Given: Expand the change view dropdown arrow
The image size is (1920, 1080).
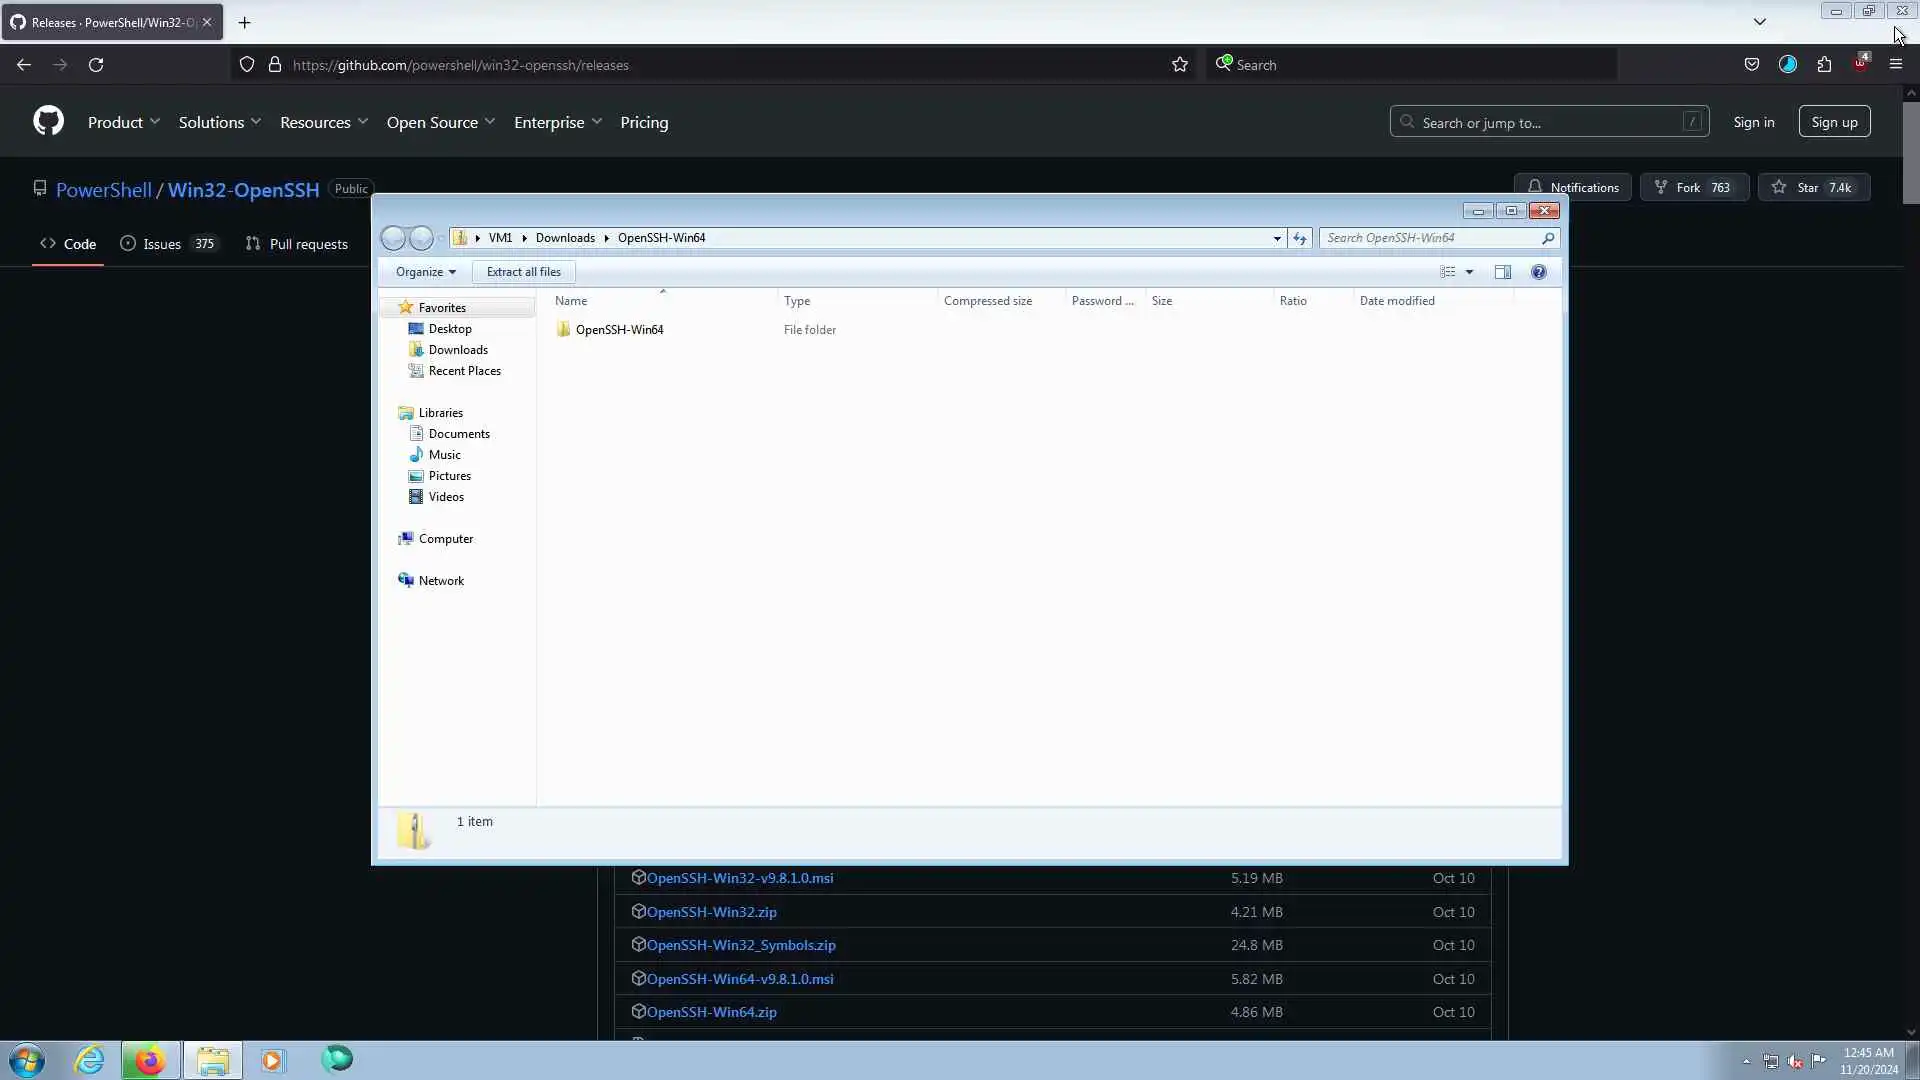Looking at the screenshot, I should pyautogui.click(x=1469, y=272).
